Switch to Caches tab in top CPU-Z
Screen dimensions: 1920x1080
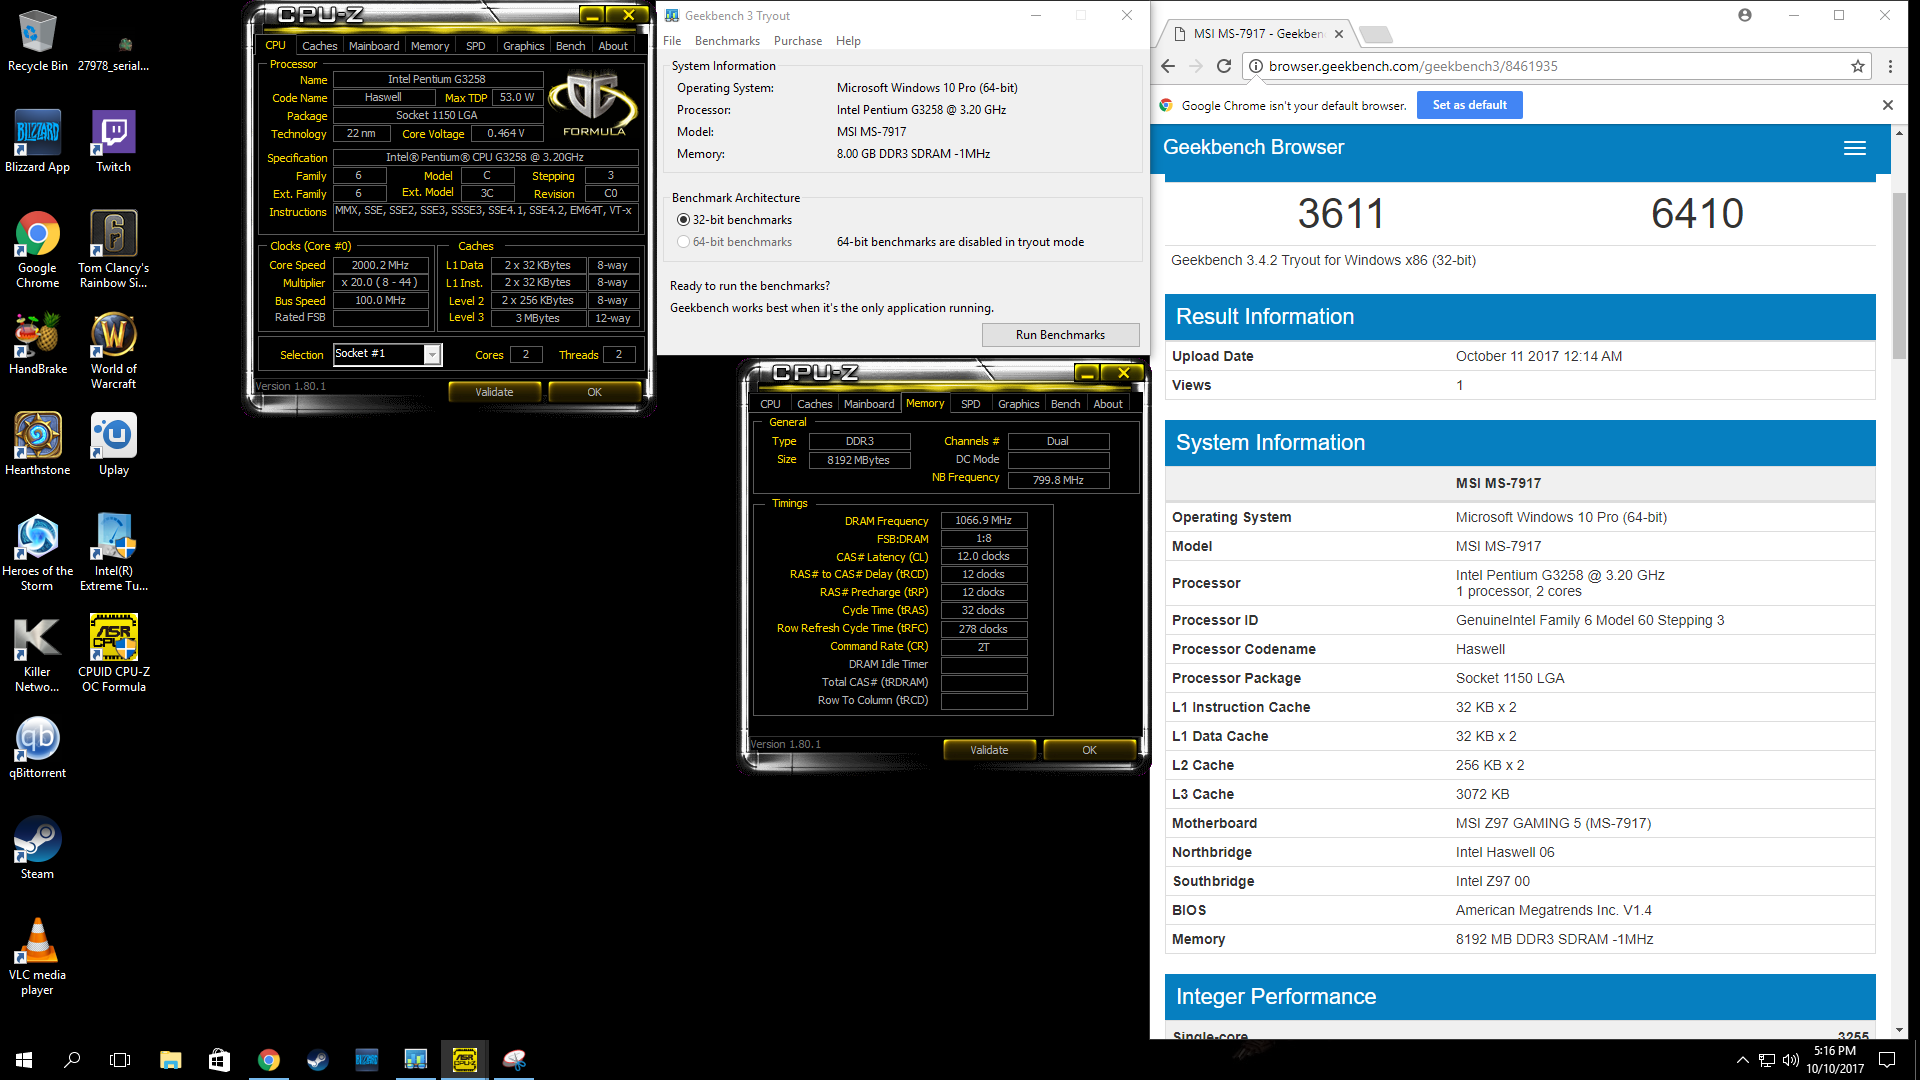tap(319, 46)
